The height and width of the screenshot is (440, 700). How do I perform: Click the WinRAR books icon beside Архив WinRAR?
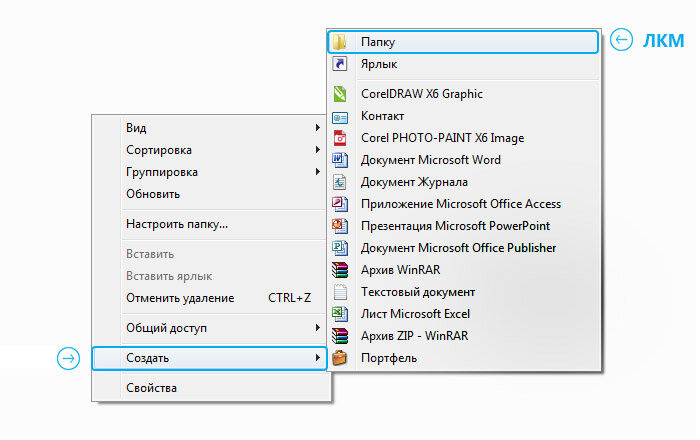point(340,270)
